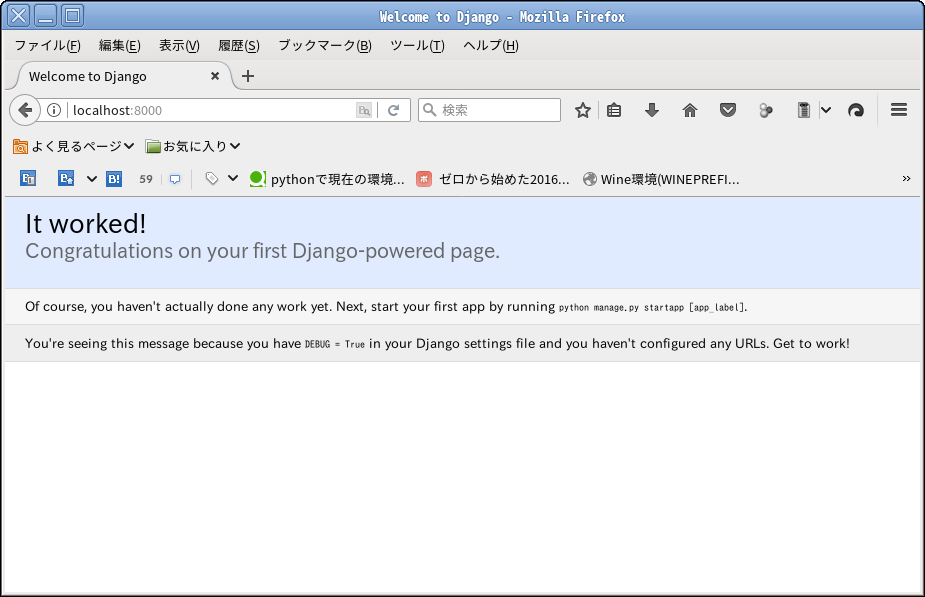
Task: Open the ツール(T) menu
Action: pyautogui.click(x=417, y=45)
